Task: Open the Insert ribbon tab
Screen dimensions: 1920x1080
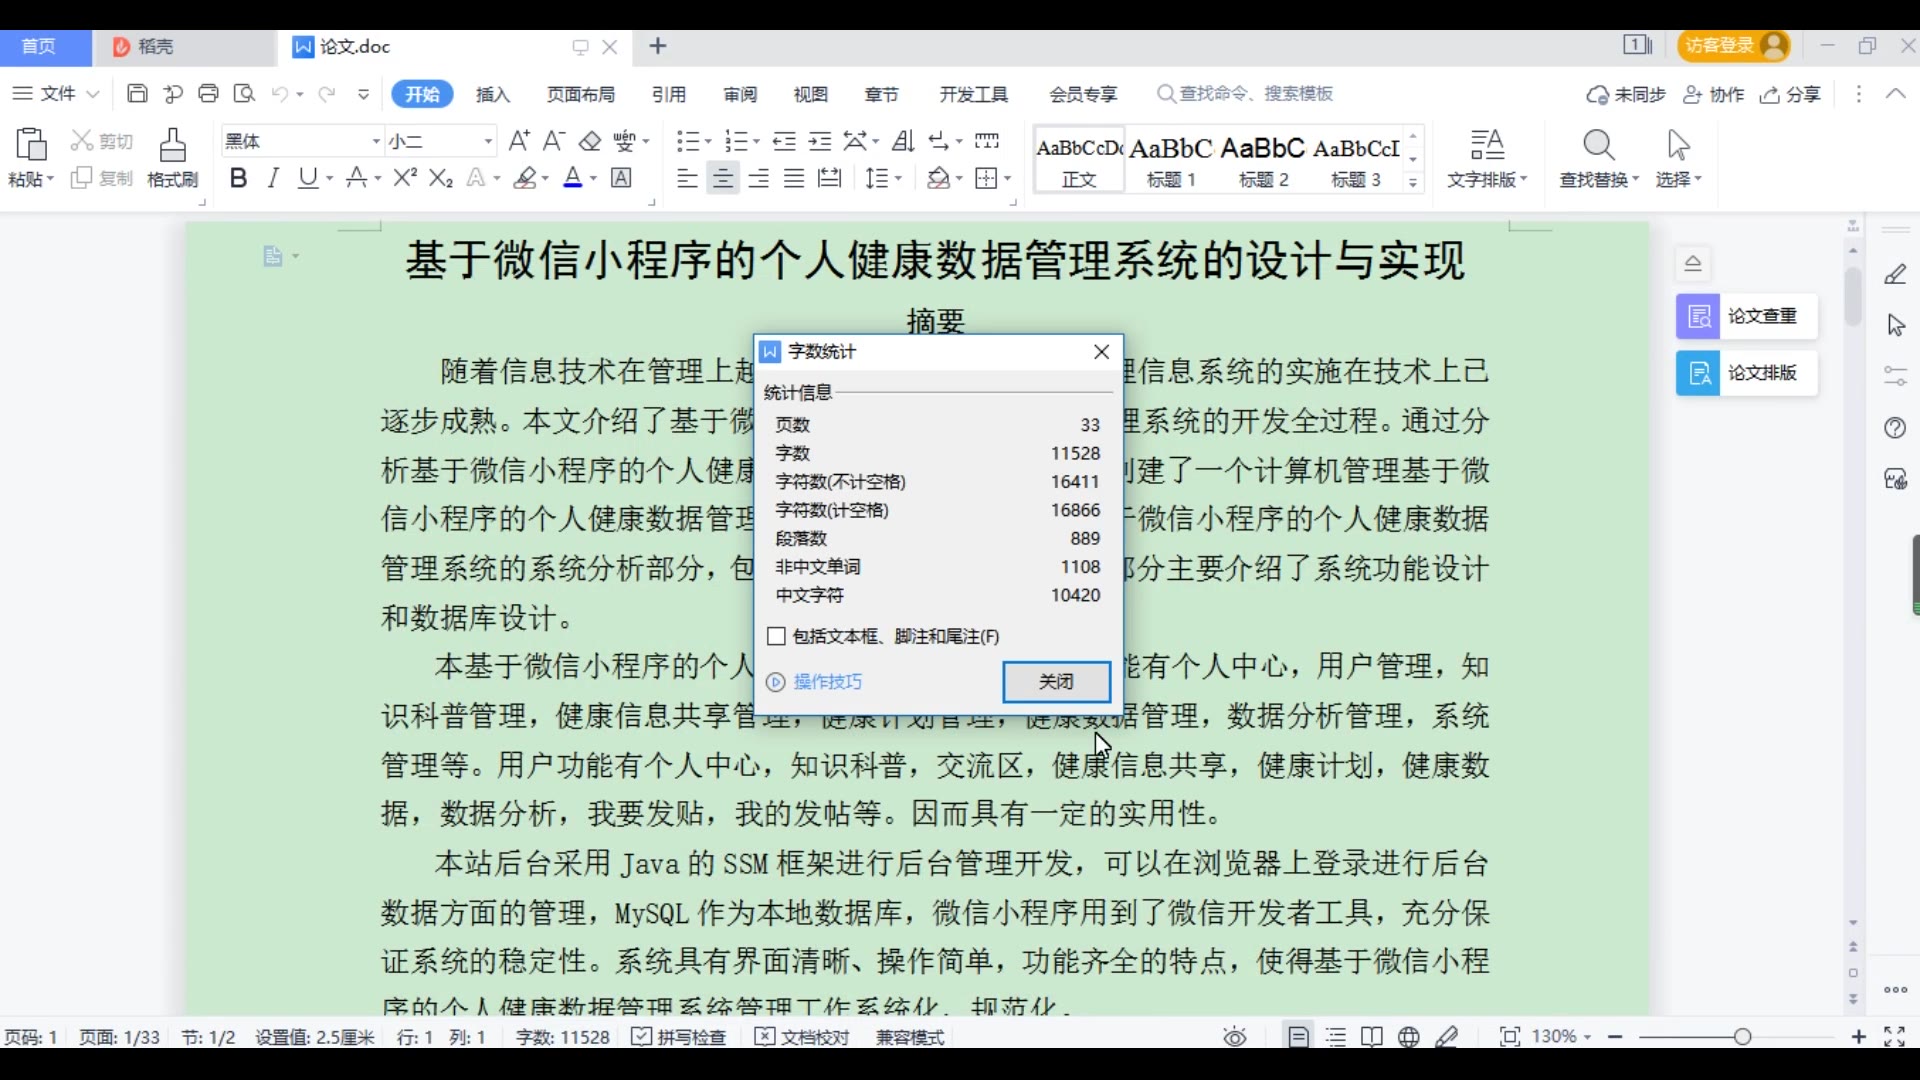Action: click(493, 94)
